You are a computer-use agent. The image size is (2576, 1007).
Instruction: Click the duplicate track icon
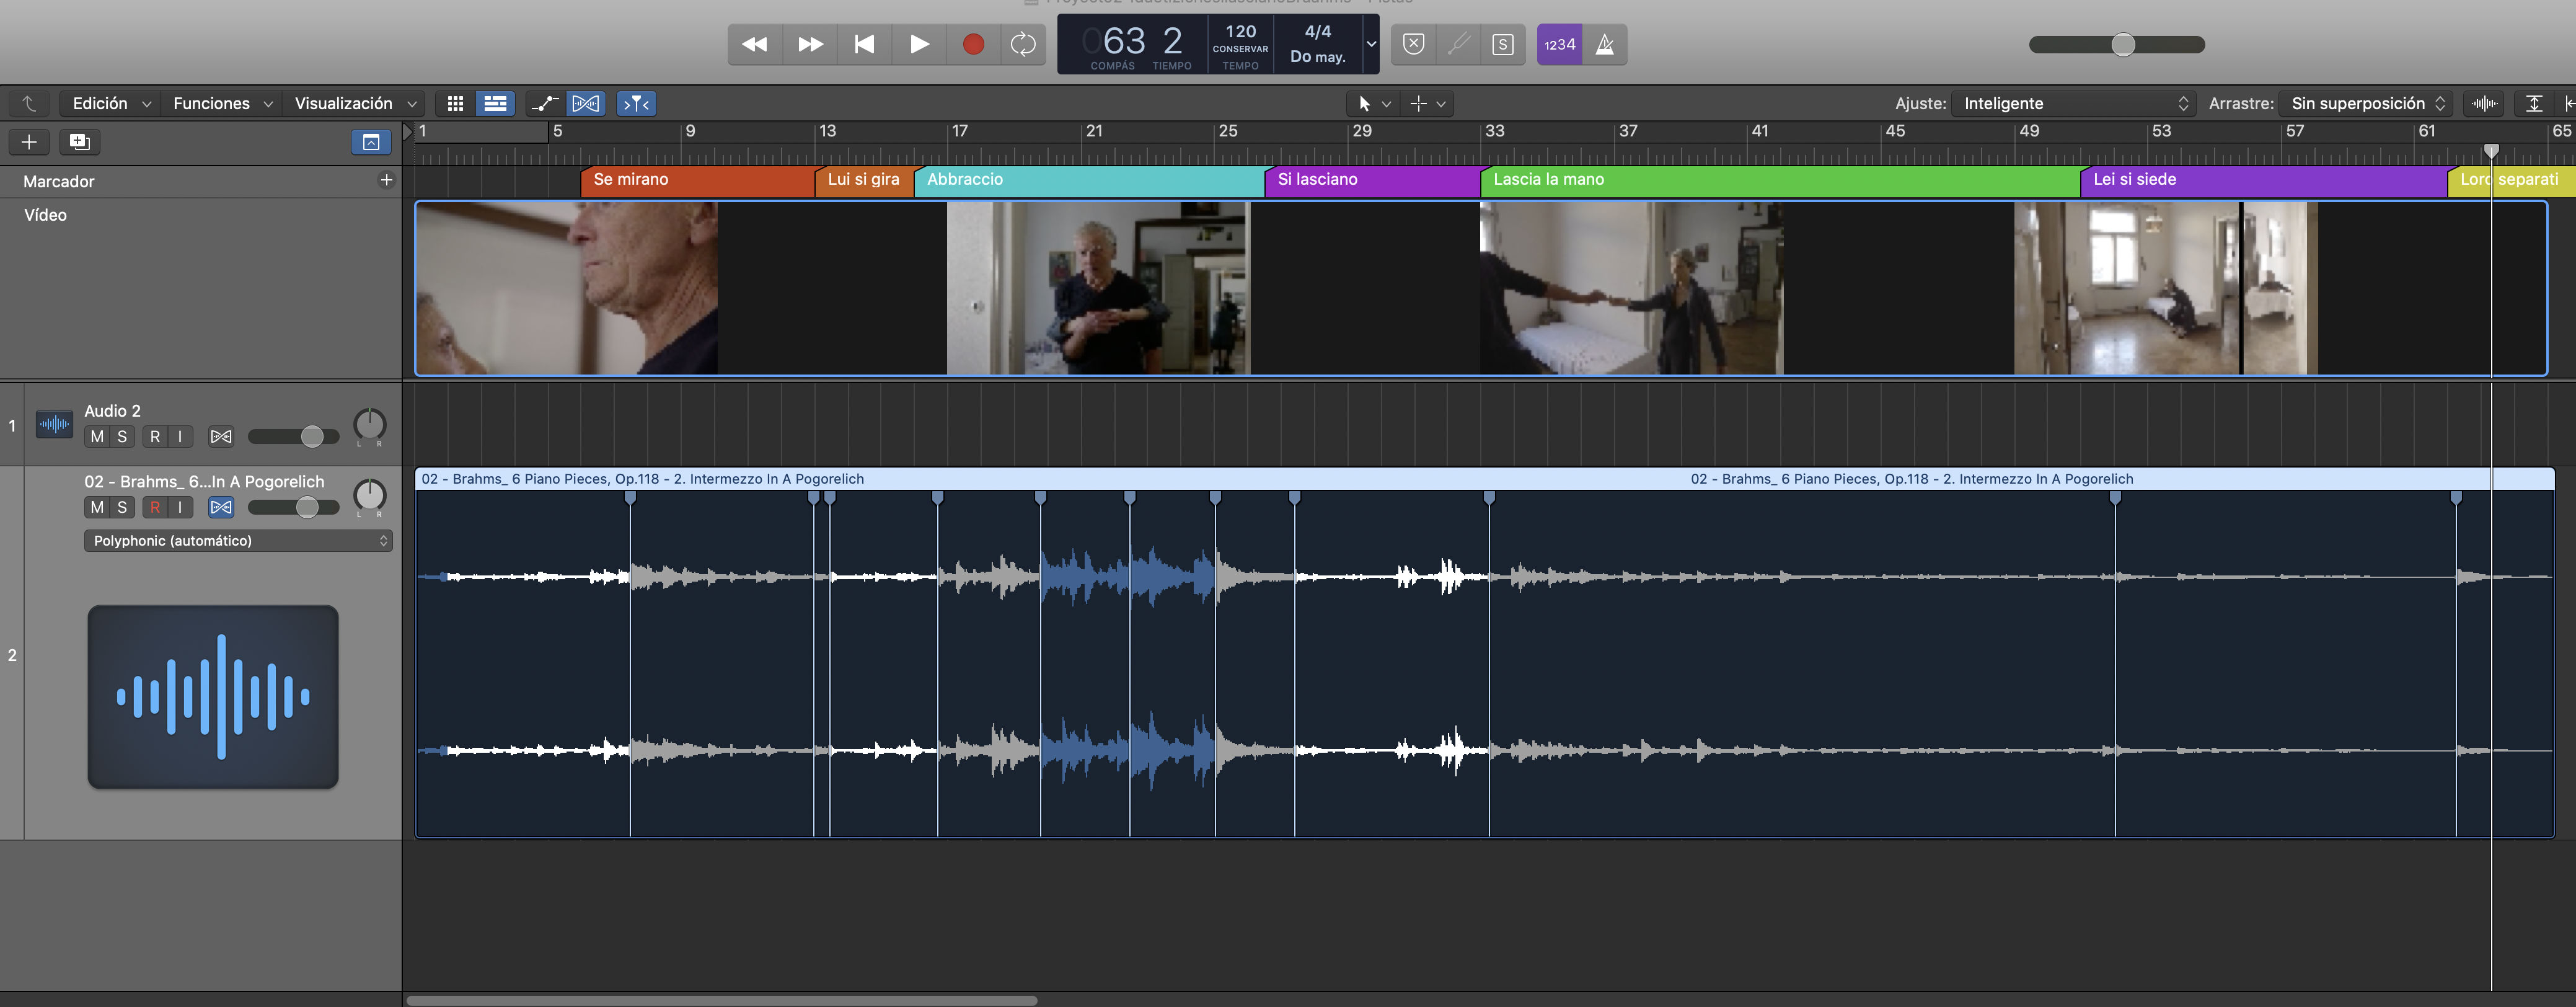(79, 142)
